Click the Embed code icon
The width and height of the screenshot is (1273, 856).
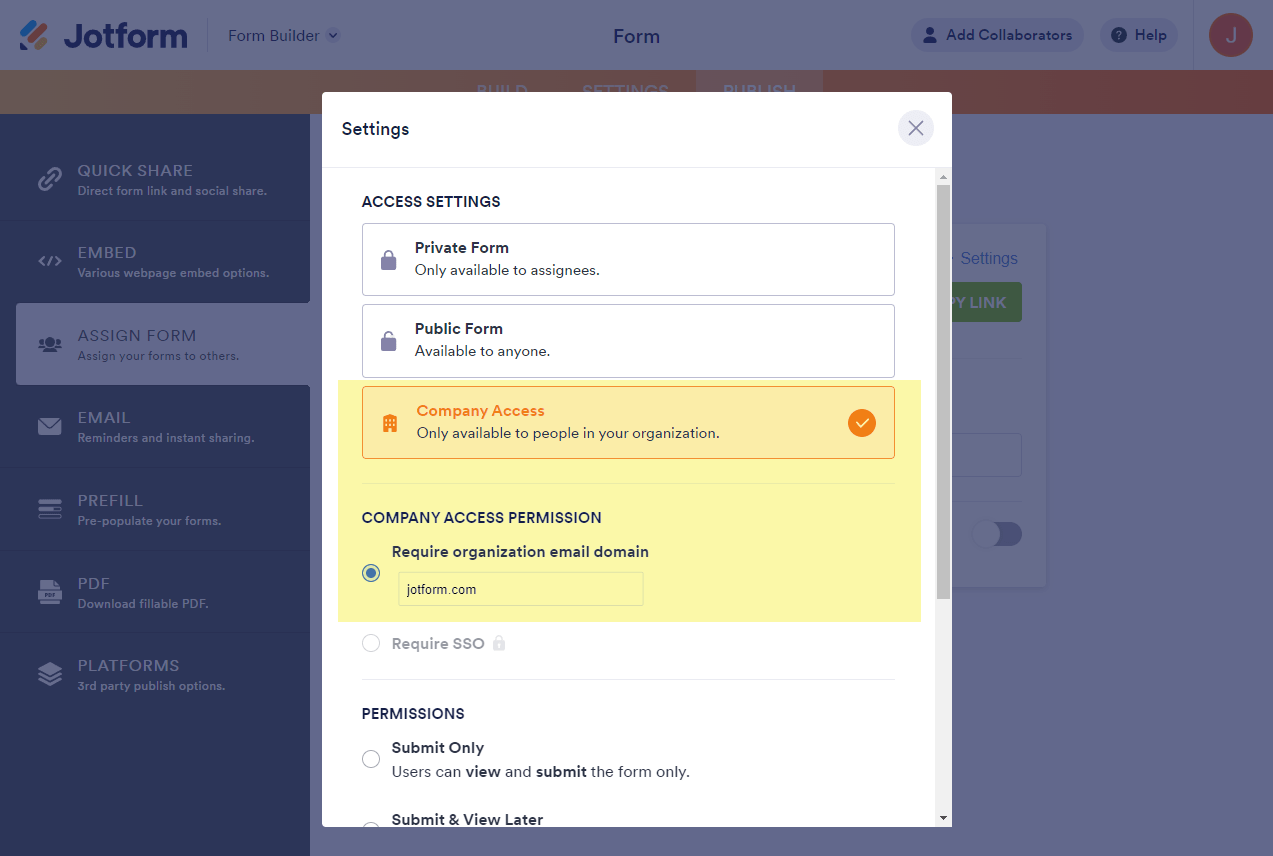(x=50, y=261)
